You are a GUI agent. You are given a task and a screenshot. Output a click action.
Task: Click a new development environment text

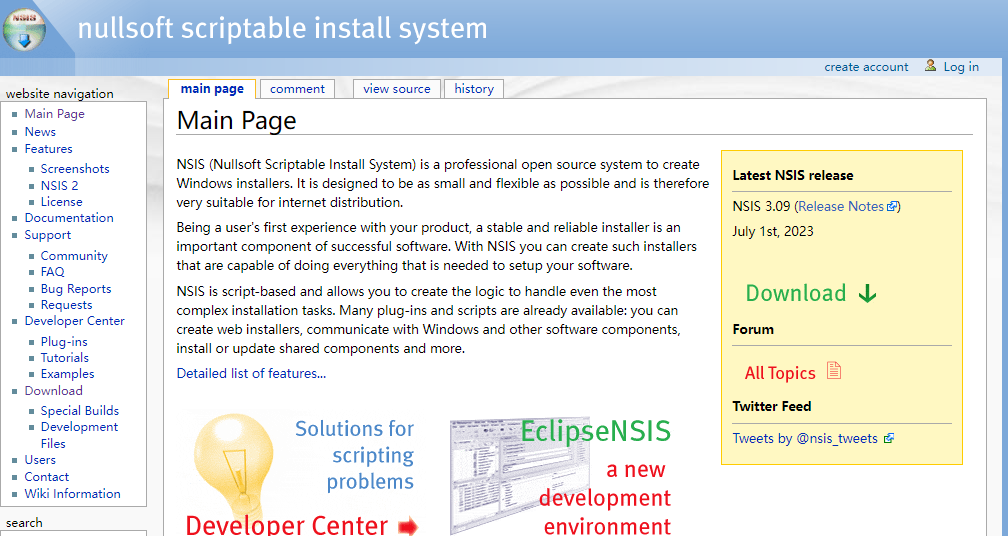pyautogui.click(x=604, y=497)
